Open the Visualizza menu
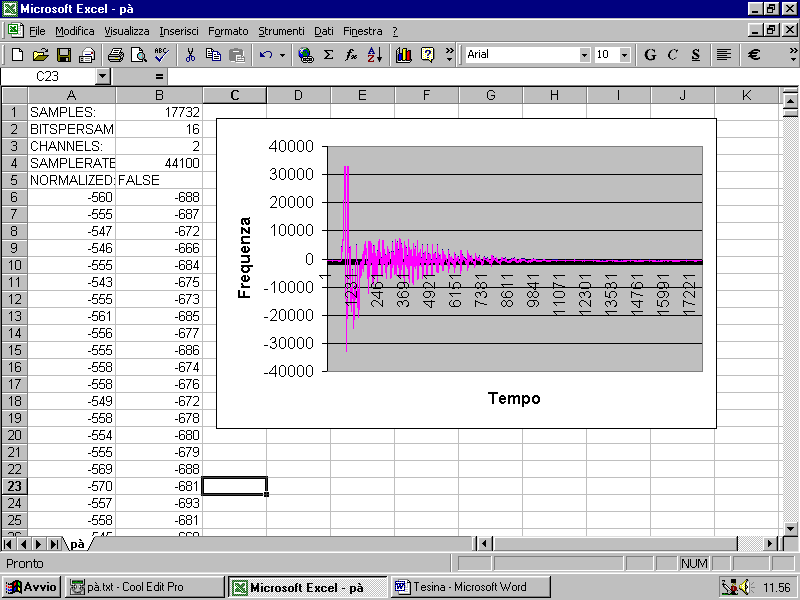Screen dimensions: 800x600 coord(127,31)
